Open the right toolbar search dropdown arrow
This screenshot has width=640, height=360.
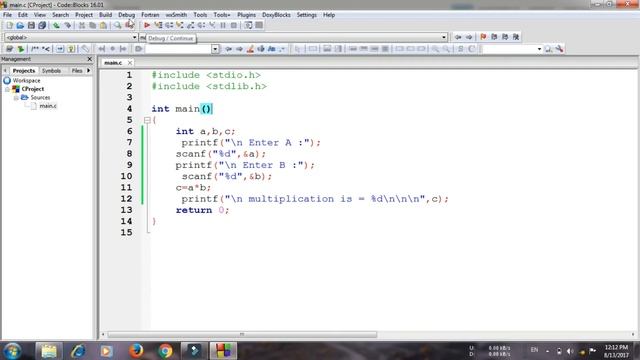pos(539,49)
